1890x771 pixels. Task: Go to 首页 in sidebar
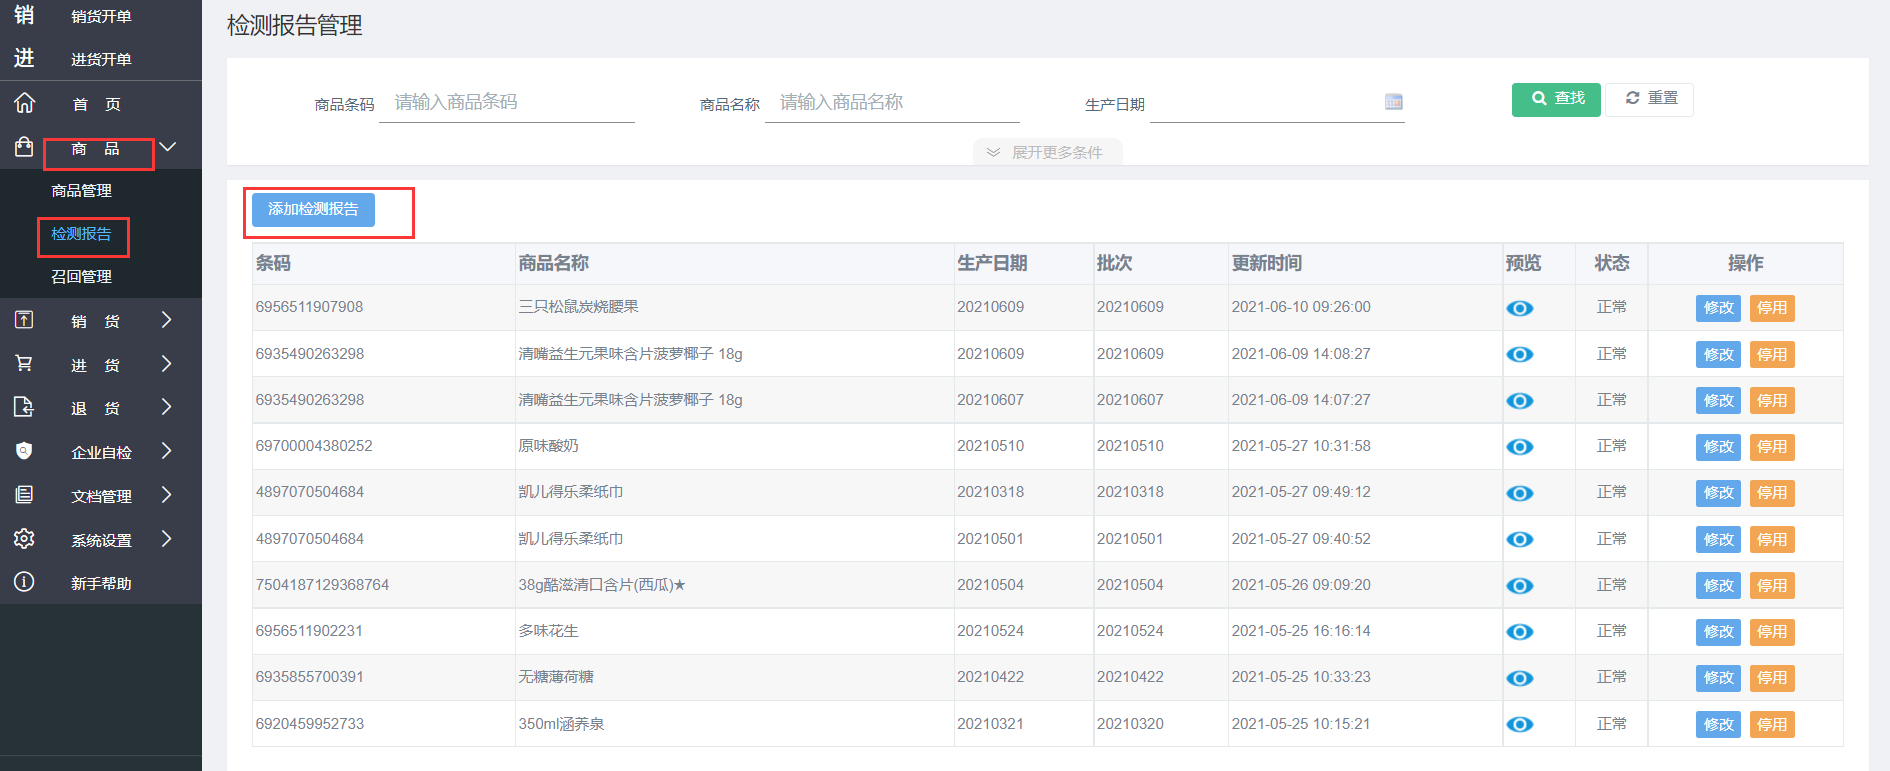pyautogui.click(x=96, y=104)
